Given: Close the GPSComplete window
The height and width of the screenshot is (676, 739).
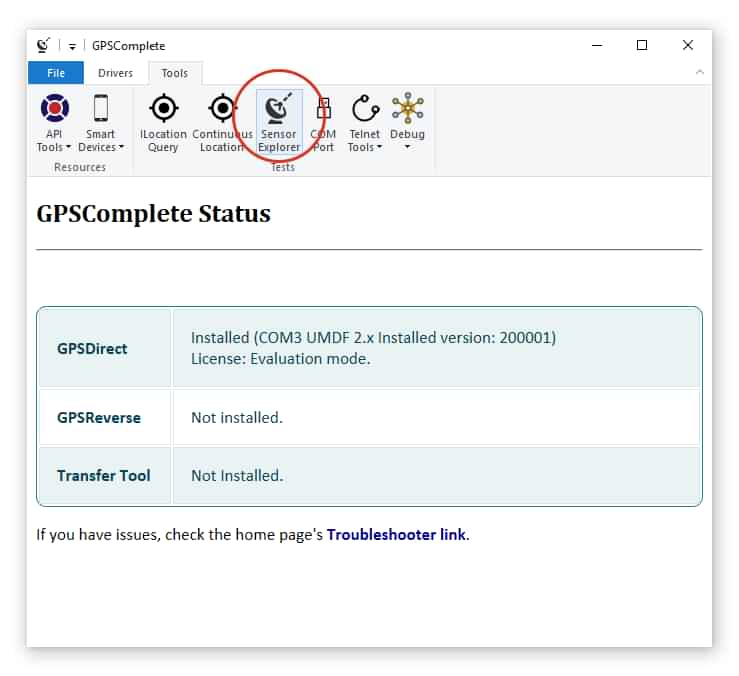Looking at the screenshot, I should [x=688, y=45].
